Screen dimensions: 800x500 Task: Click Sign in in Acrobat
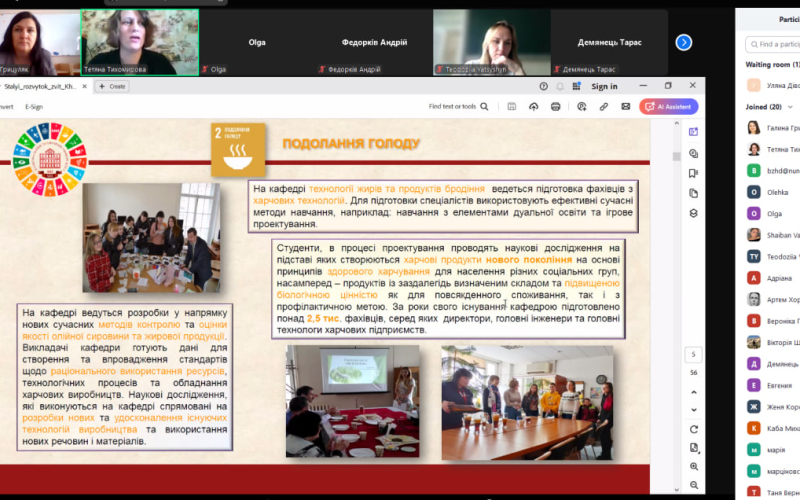(604, 86)
